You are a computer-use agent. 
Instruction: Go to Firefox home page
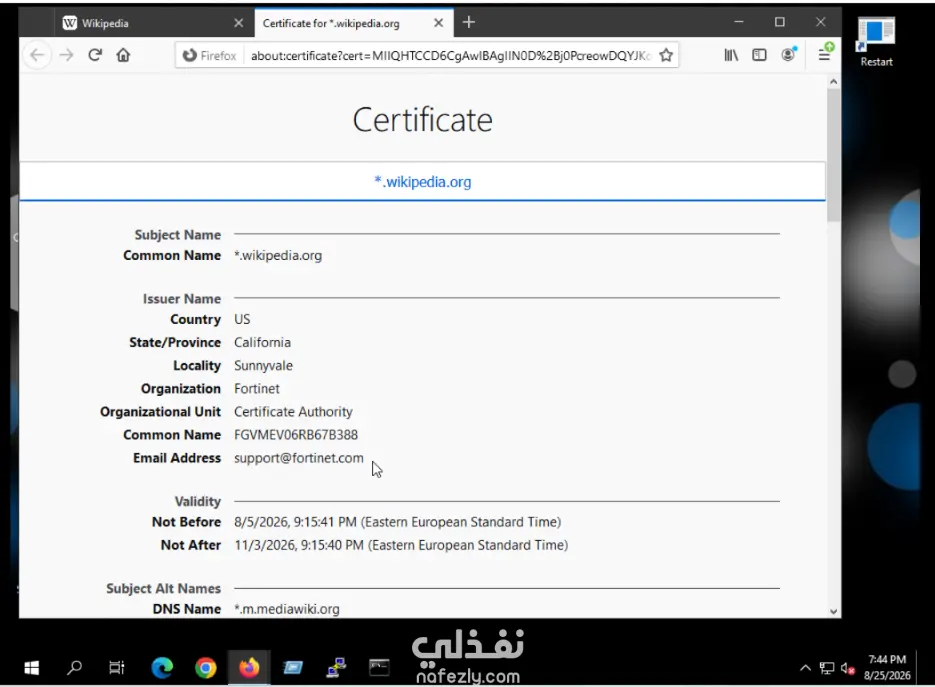coord(123,55)
